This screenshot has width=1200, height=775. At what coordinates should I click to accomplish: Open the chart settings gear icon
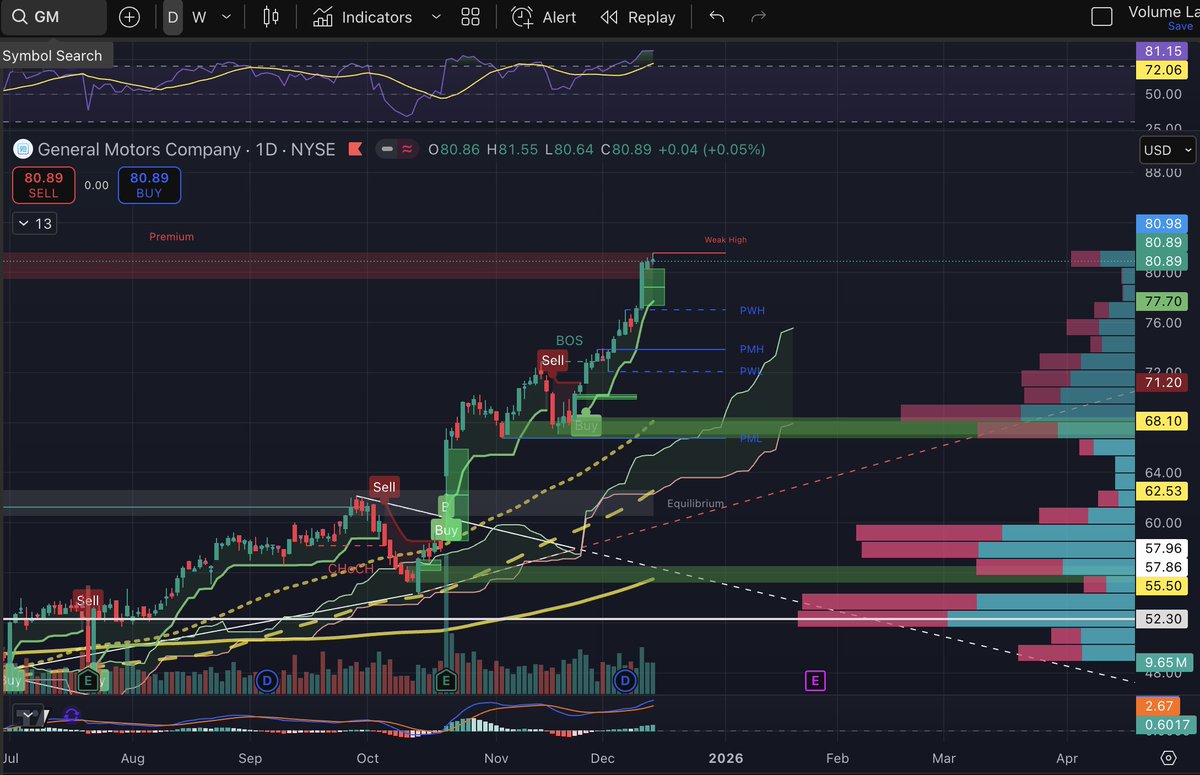tap(1168, 759)
